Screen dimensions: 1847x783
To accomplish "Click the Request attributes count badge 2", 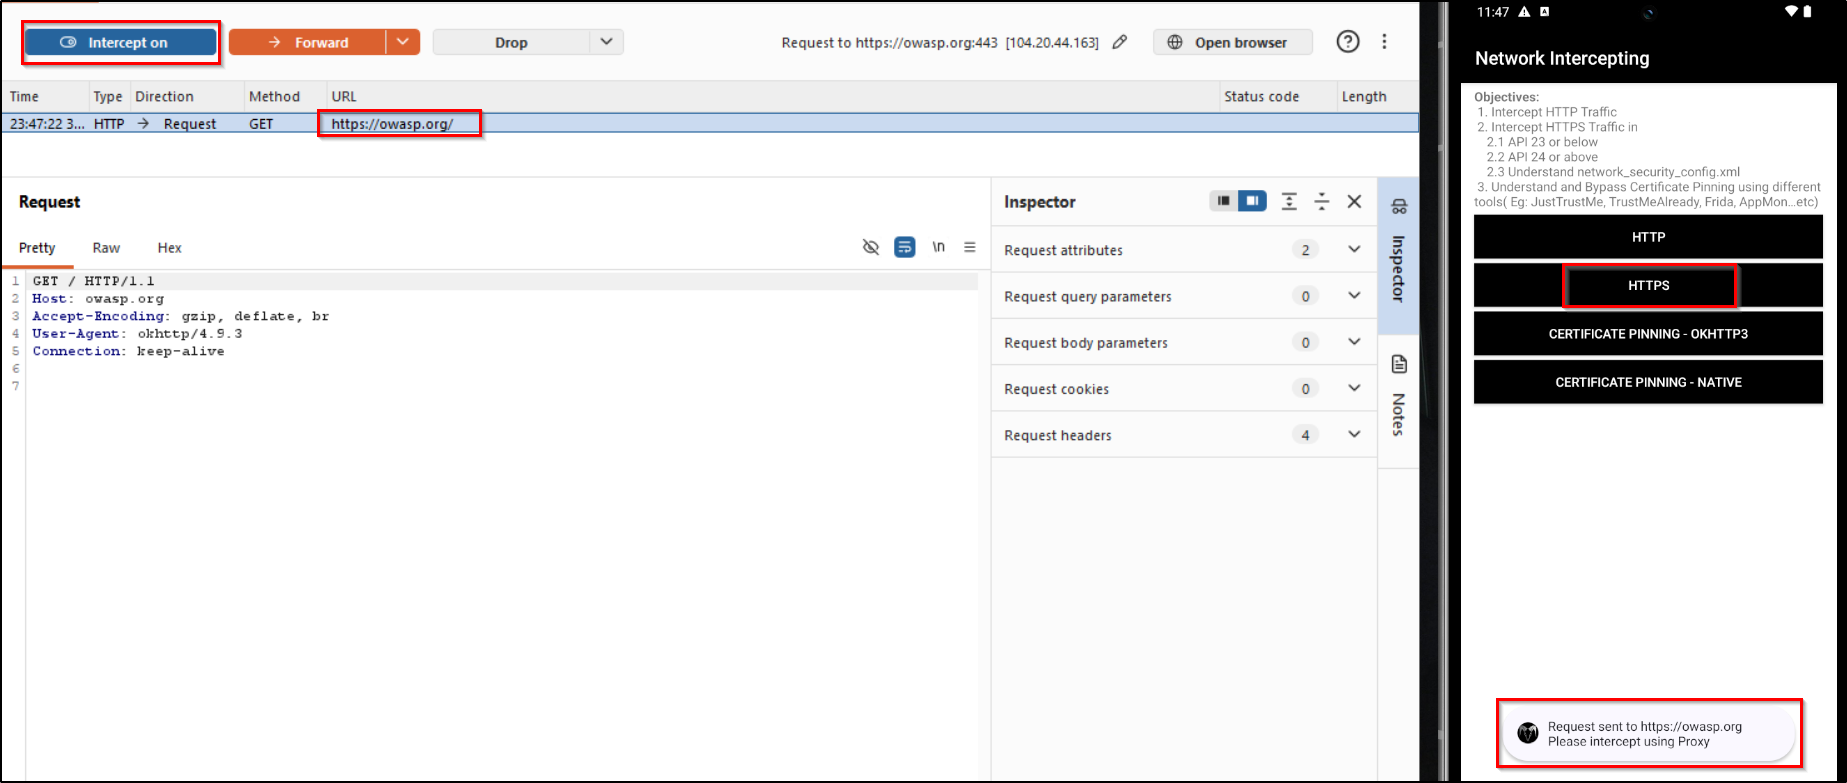I will [x=1305, y=250].
